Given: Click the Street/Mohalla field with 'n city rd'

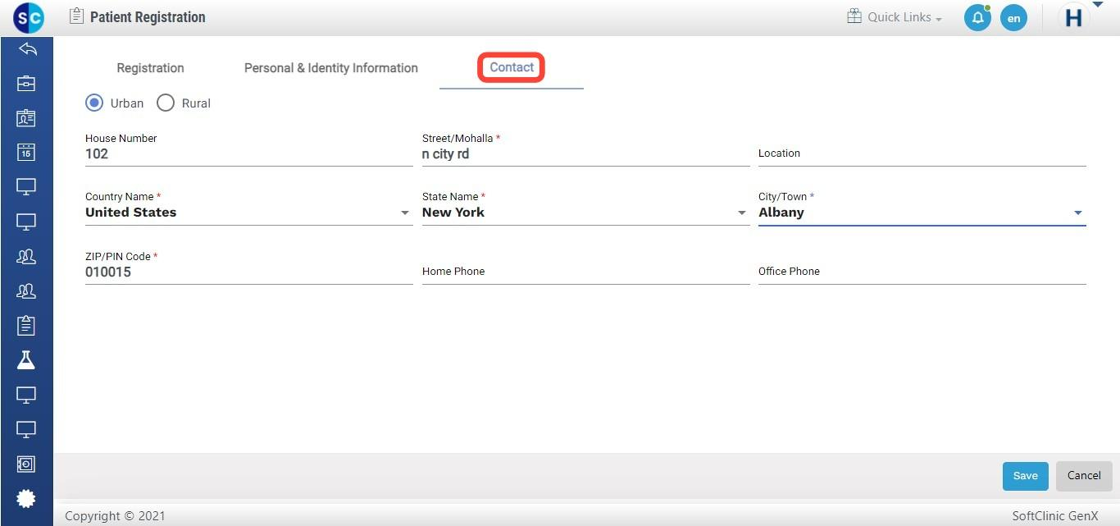Looking at the screenshot, I should coord(586,154).
